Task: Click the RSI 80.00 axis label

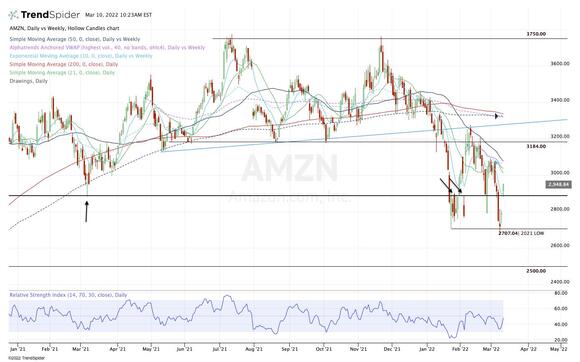Action: tap(562, 293)
